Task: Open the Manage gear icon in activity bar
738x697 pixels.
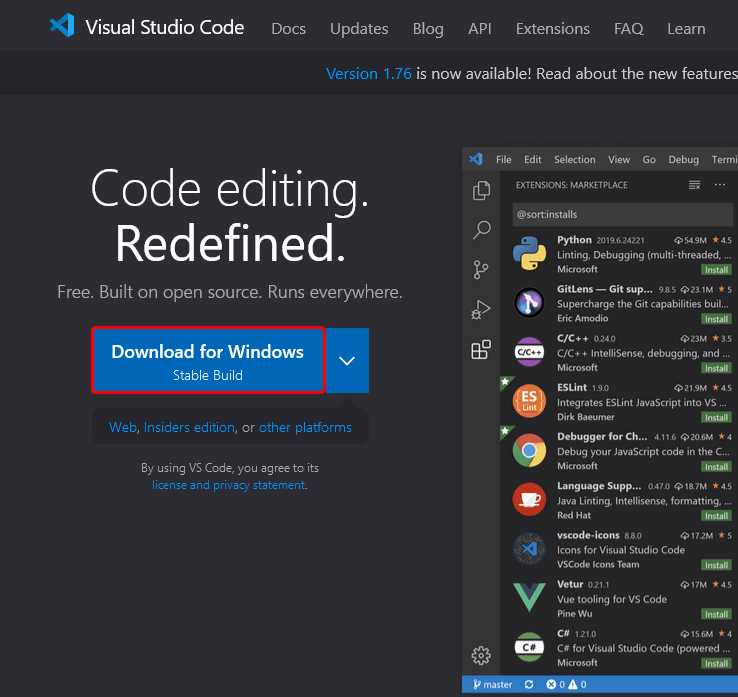Action: (481, 655)
